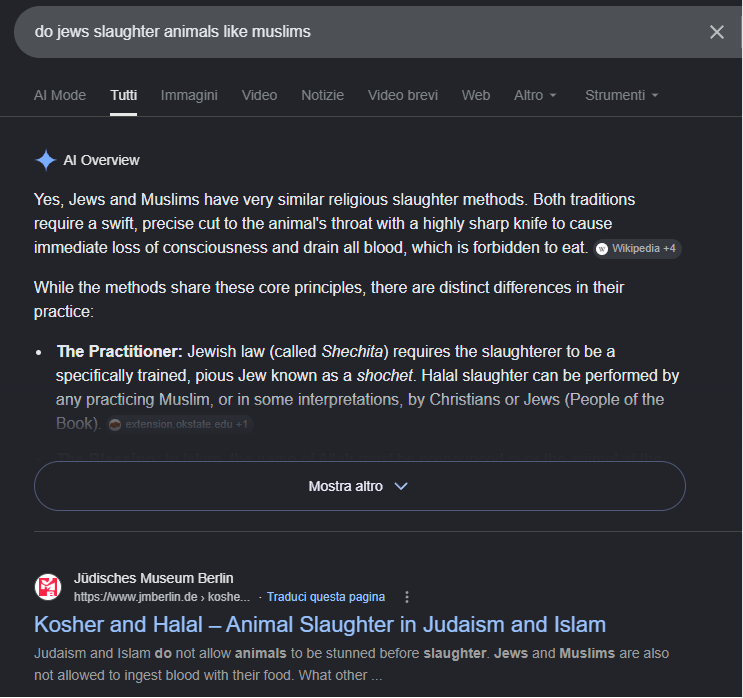Click Traduci questa pagina link
This screenshot has width=743, height=698.
pyautogui.click(x=326, y=597)
